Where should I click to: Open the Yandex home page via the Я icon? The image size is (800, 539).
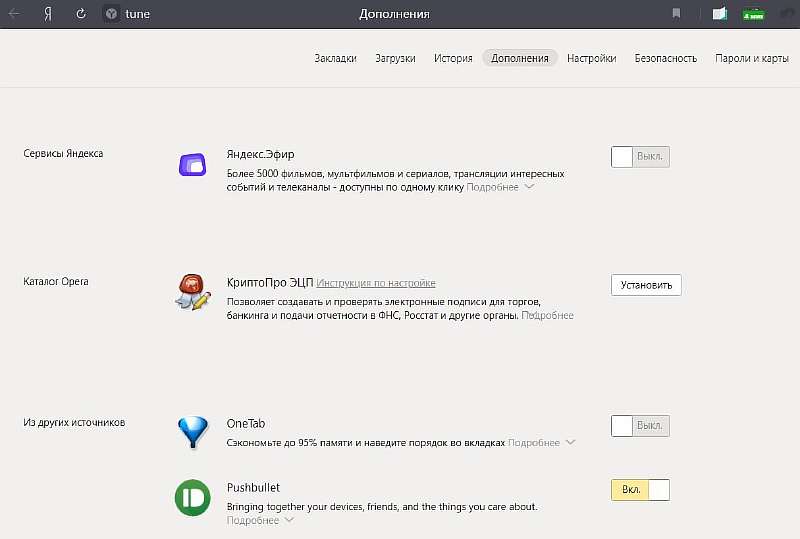48,14
